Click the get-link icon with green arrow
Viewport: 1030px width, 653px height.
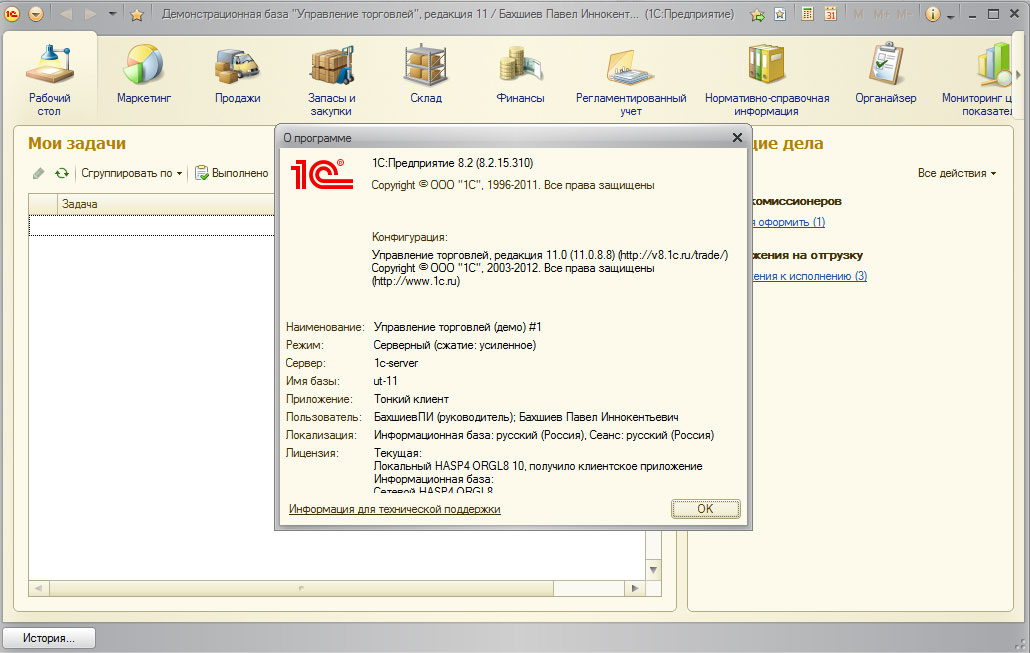tap(757, 14)
